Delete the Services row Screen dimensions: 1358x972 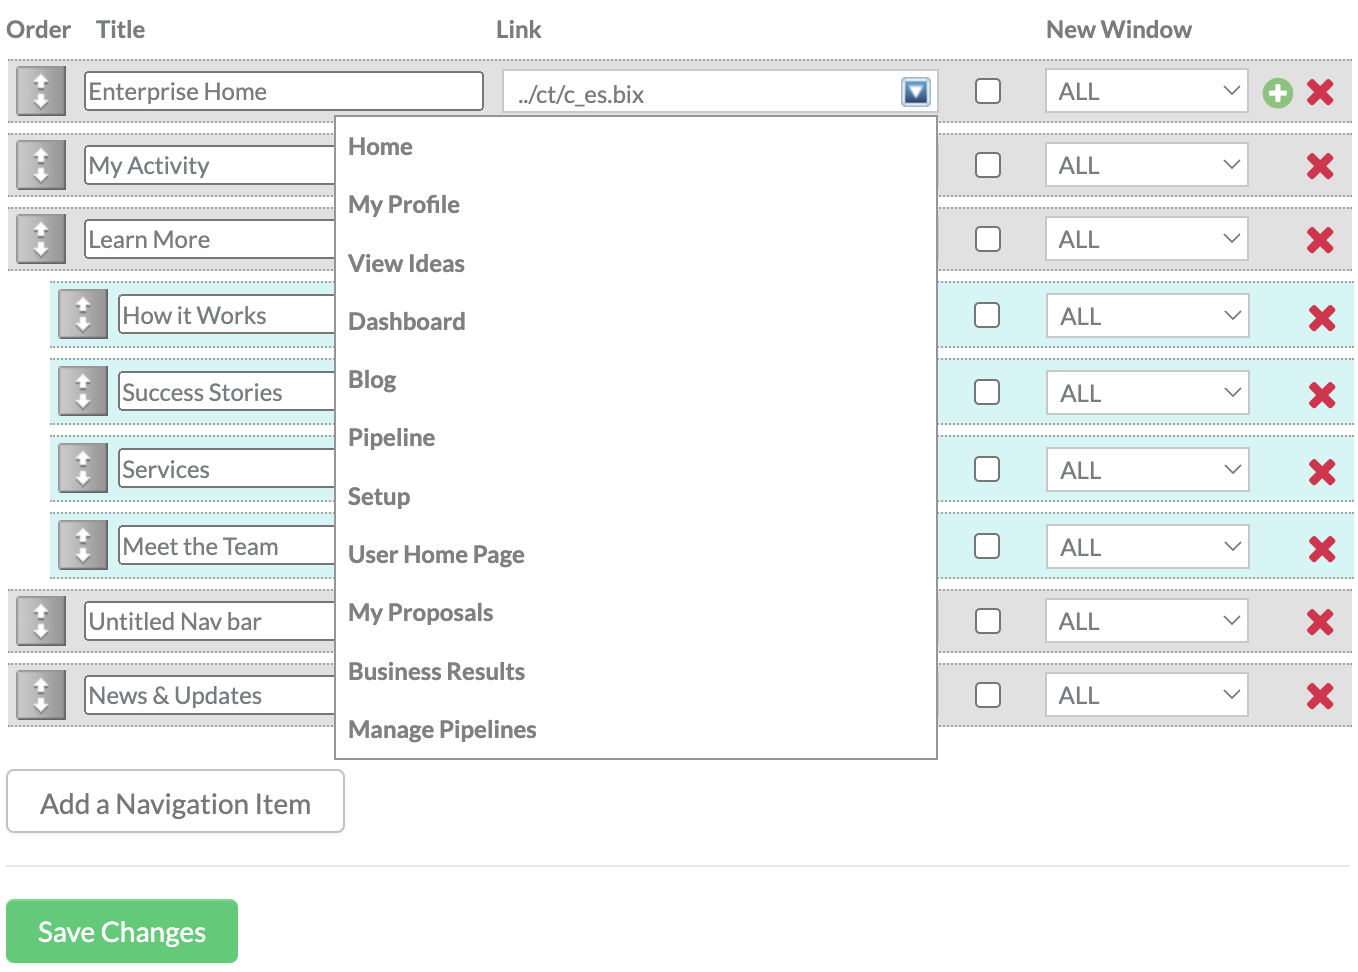[1322, 472]
